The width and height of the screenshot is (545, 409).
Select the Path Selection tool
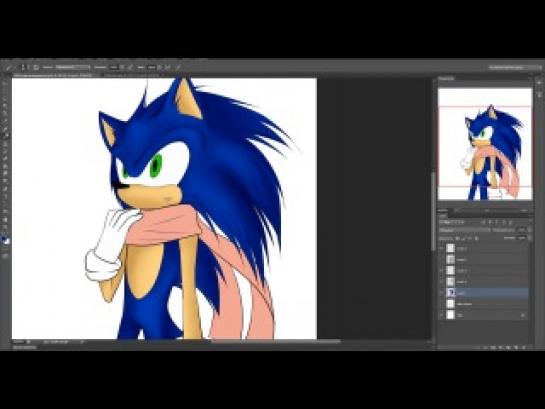click(x=6, y=204)
